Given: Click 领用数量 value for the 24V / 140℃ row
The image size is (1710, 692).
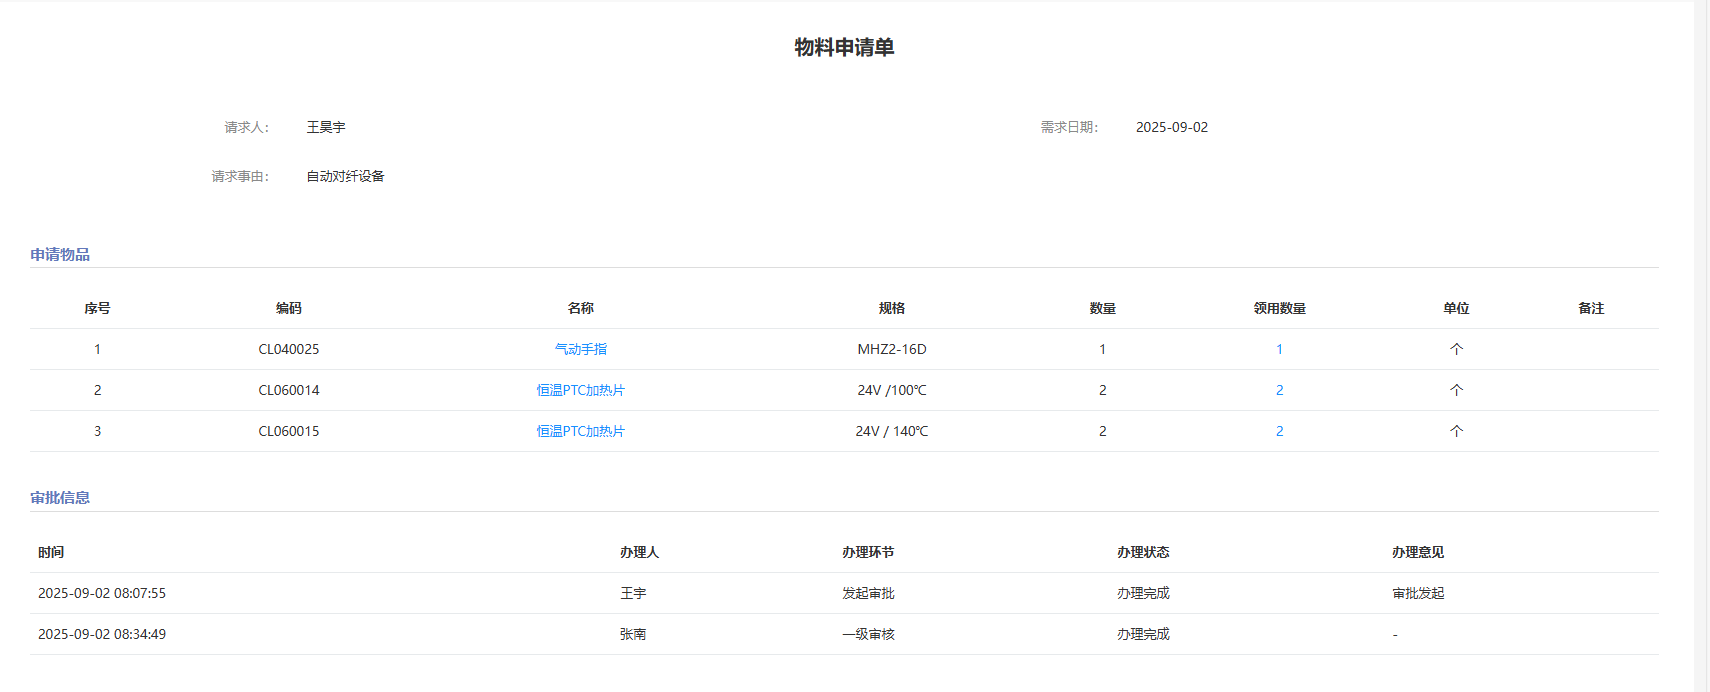Looking at the screenshot, I should pyautogui.click(x=1279, y=431).
